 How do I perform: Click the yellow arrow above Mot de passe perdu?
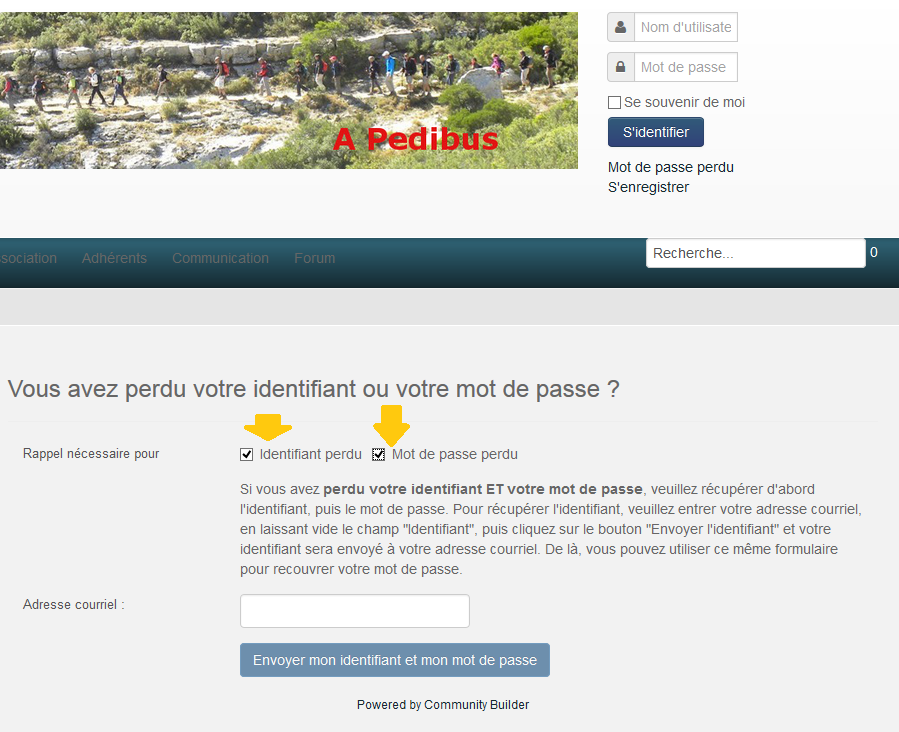click(392, 425)
